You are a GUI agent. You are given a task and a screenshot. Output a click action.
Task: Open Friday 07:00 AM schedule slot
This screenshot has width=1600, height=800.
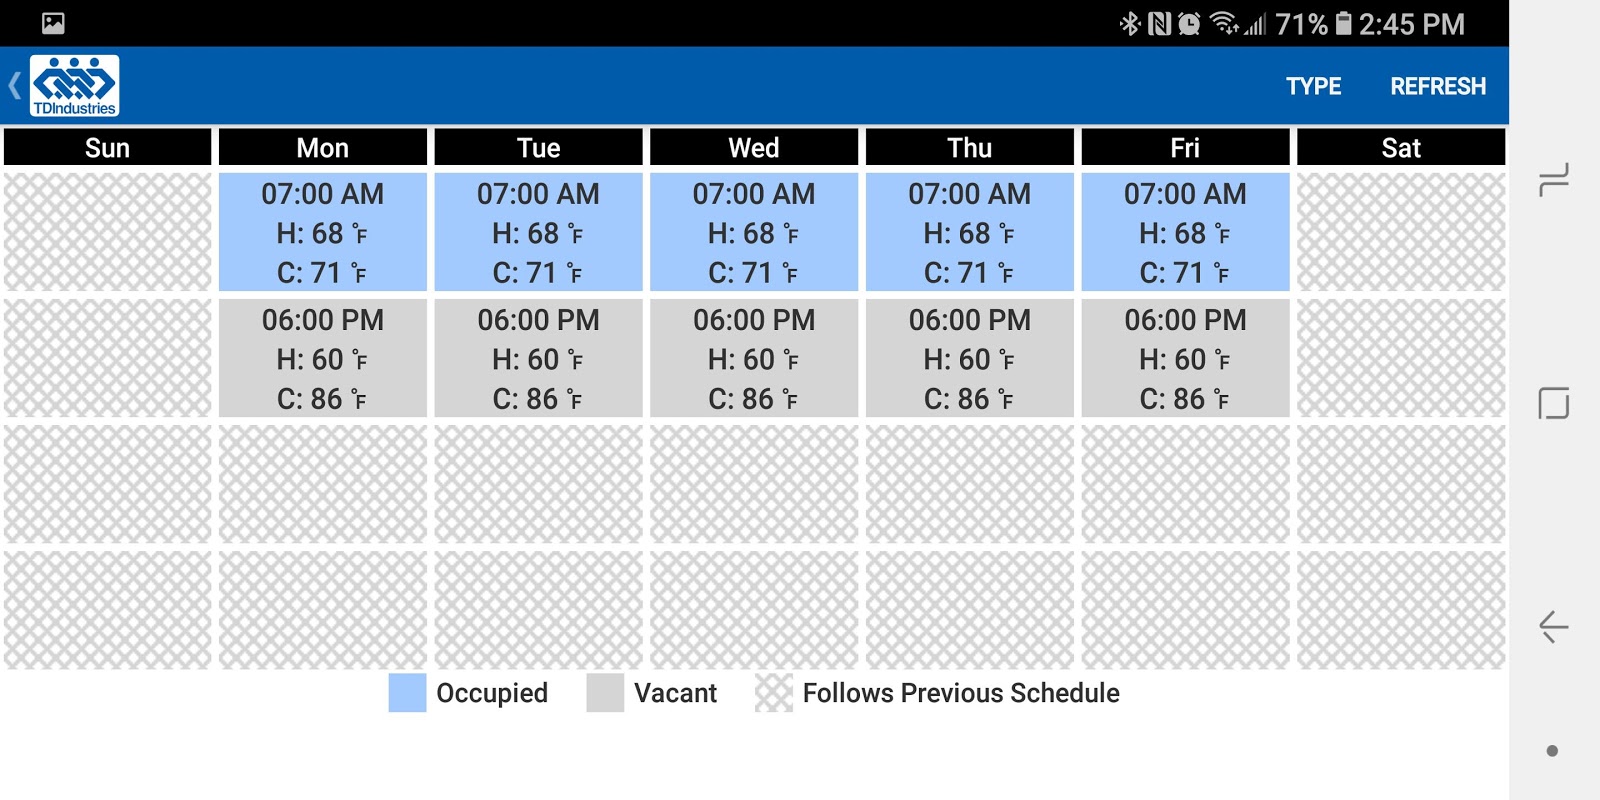(1185, 232)
